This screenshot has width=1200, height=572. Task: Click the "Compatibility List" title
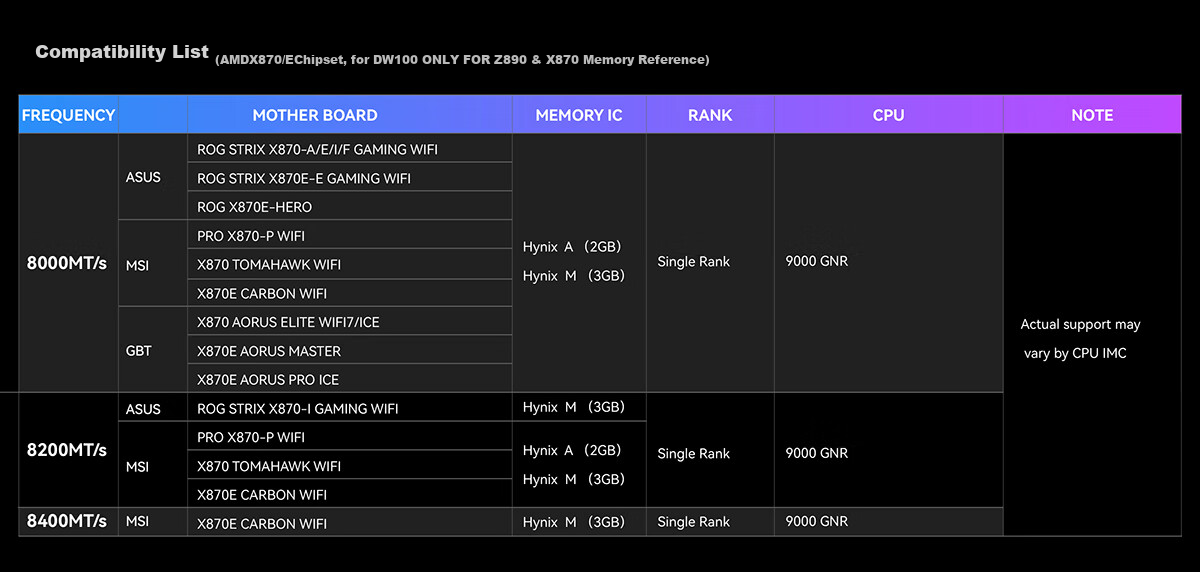(x=122, y=52)
